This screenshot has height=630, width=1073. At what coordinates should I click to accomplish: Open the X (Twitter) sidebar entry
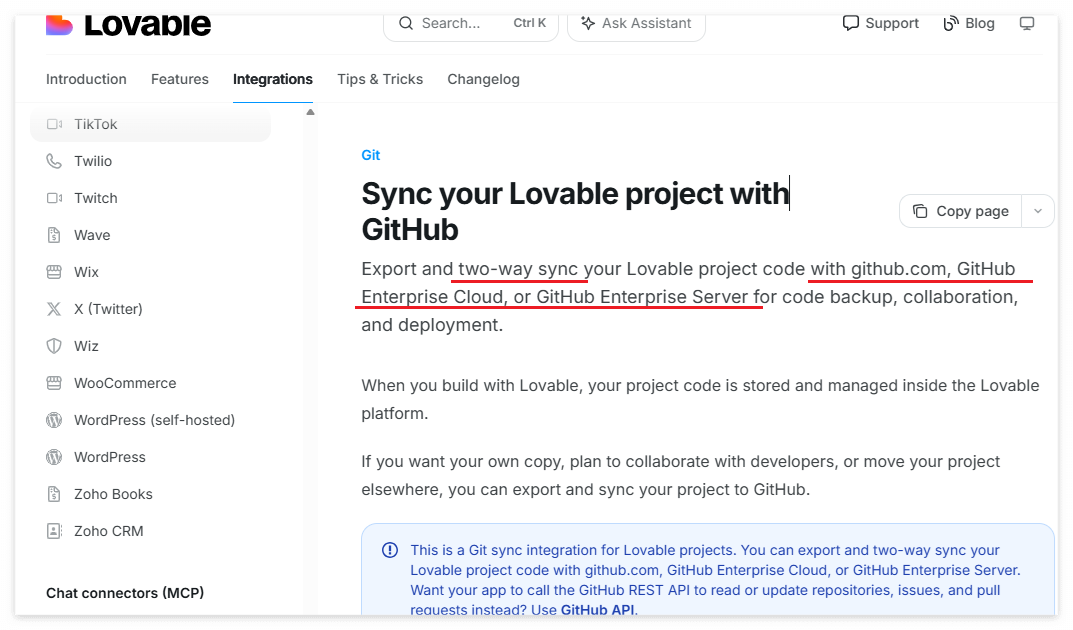[151, 309]
